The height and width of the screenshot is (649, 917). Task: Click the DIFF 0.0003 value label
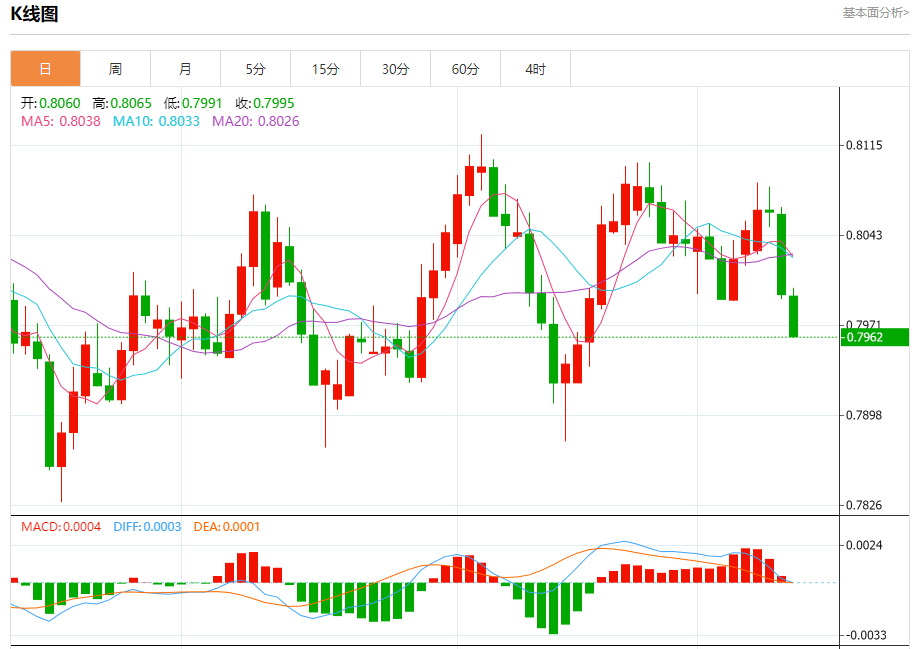pos(147,527)
